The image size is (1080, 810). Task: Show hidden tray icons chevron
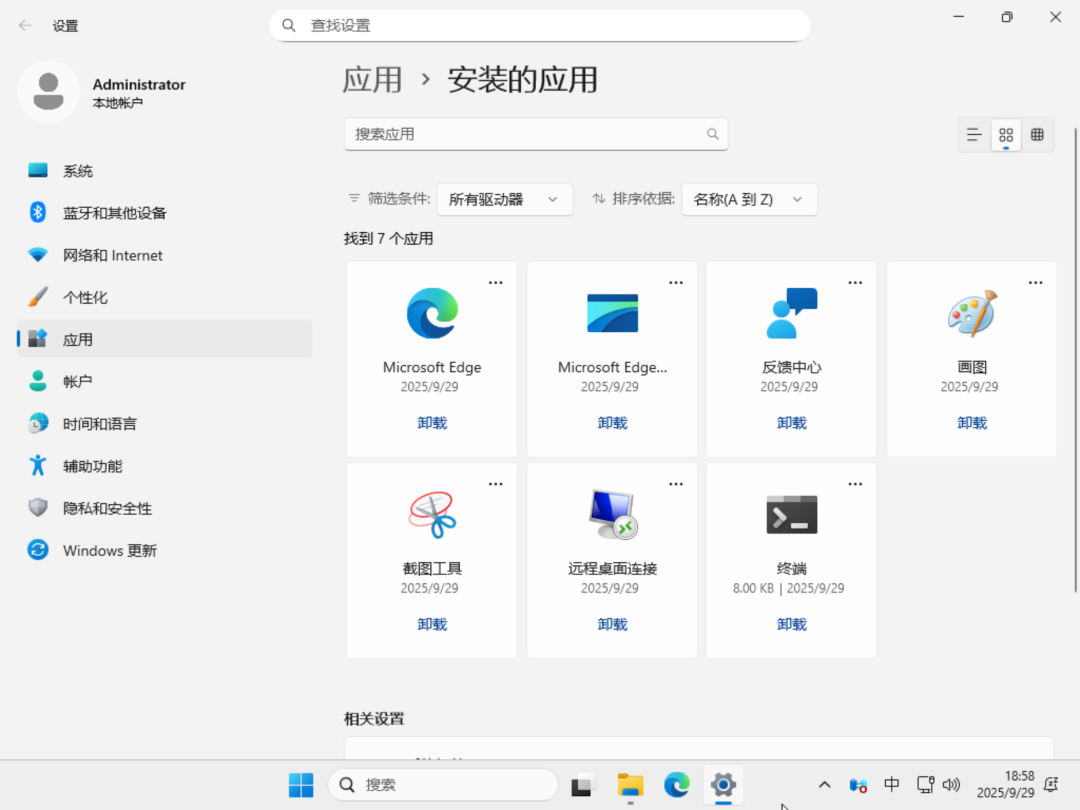point(824,785)
